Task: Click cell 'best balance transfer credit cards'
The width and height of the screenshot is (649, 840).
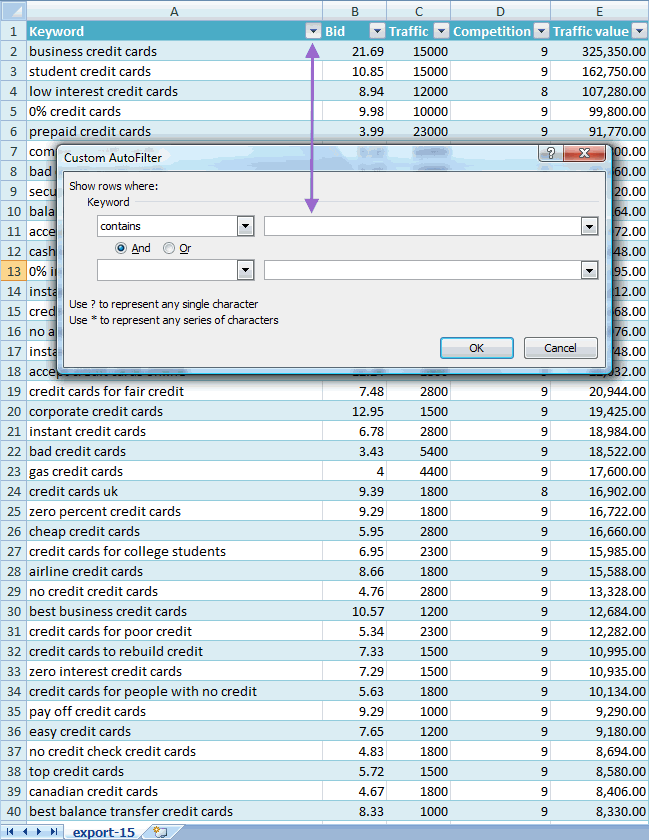Action: tap(174, 812)
